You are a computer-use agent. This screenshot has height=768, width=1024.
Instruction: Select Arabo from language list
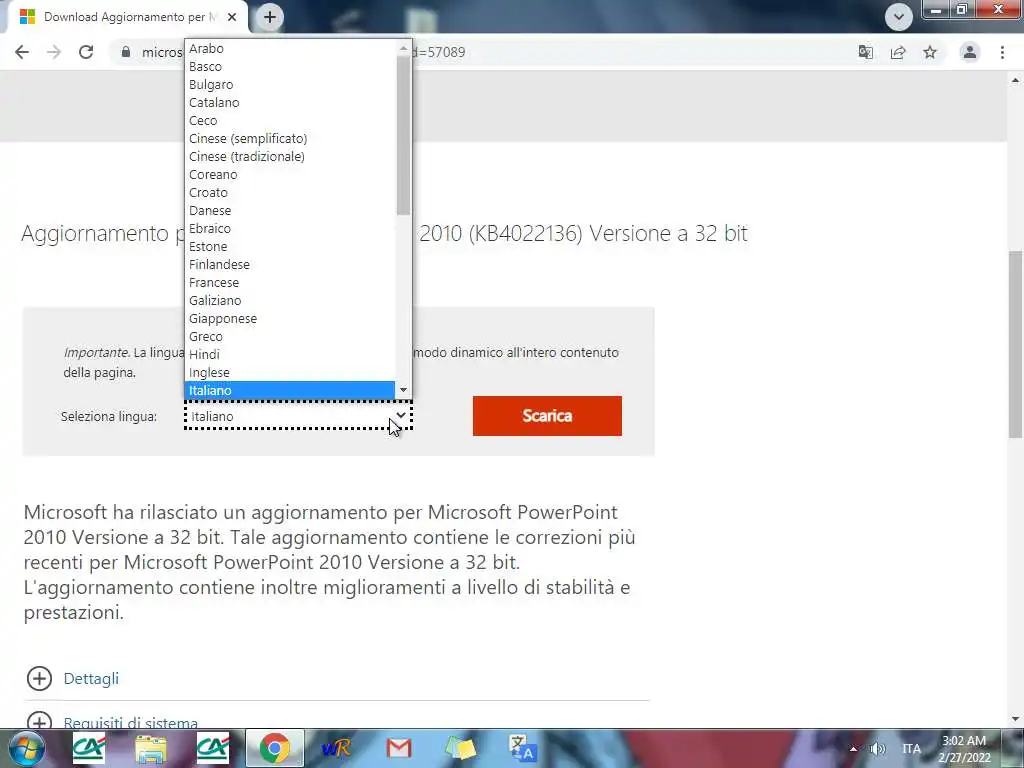tap(290, 48)
